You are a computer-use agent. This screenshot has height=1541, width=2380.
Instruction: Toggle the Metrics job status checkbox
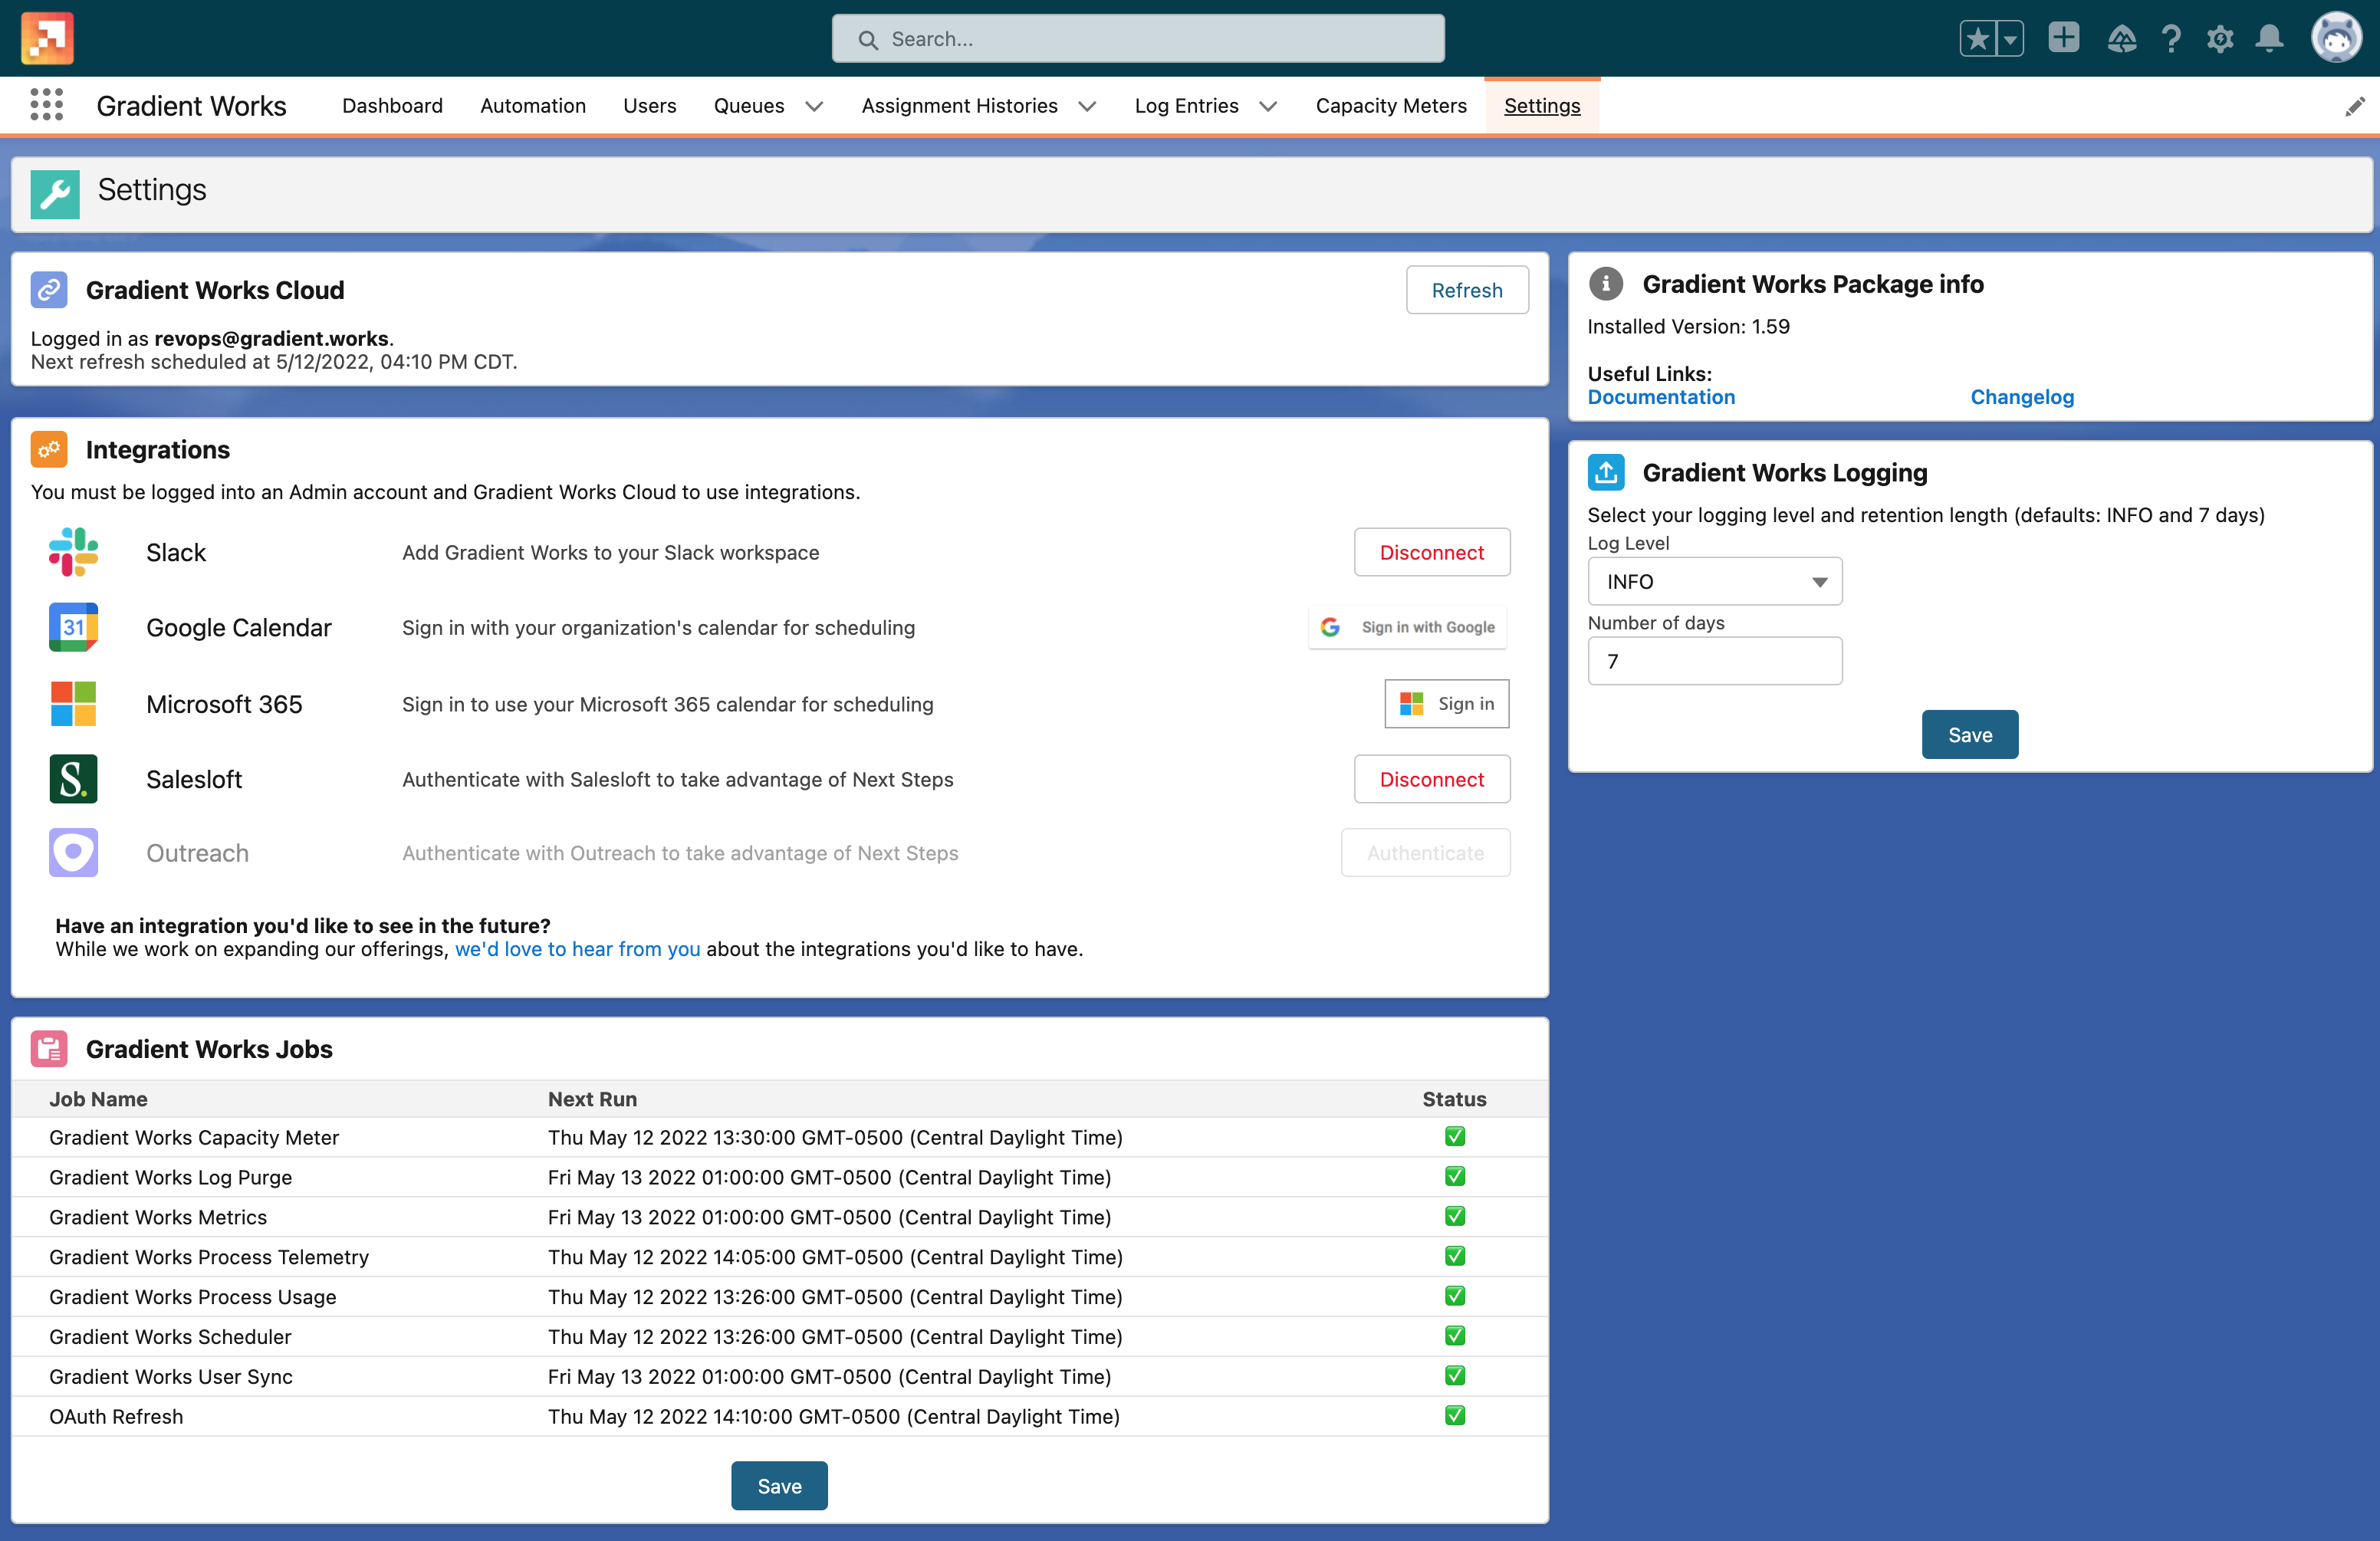pos(1454,1216)
